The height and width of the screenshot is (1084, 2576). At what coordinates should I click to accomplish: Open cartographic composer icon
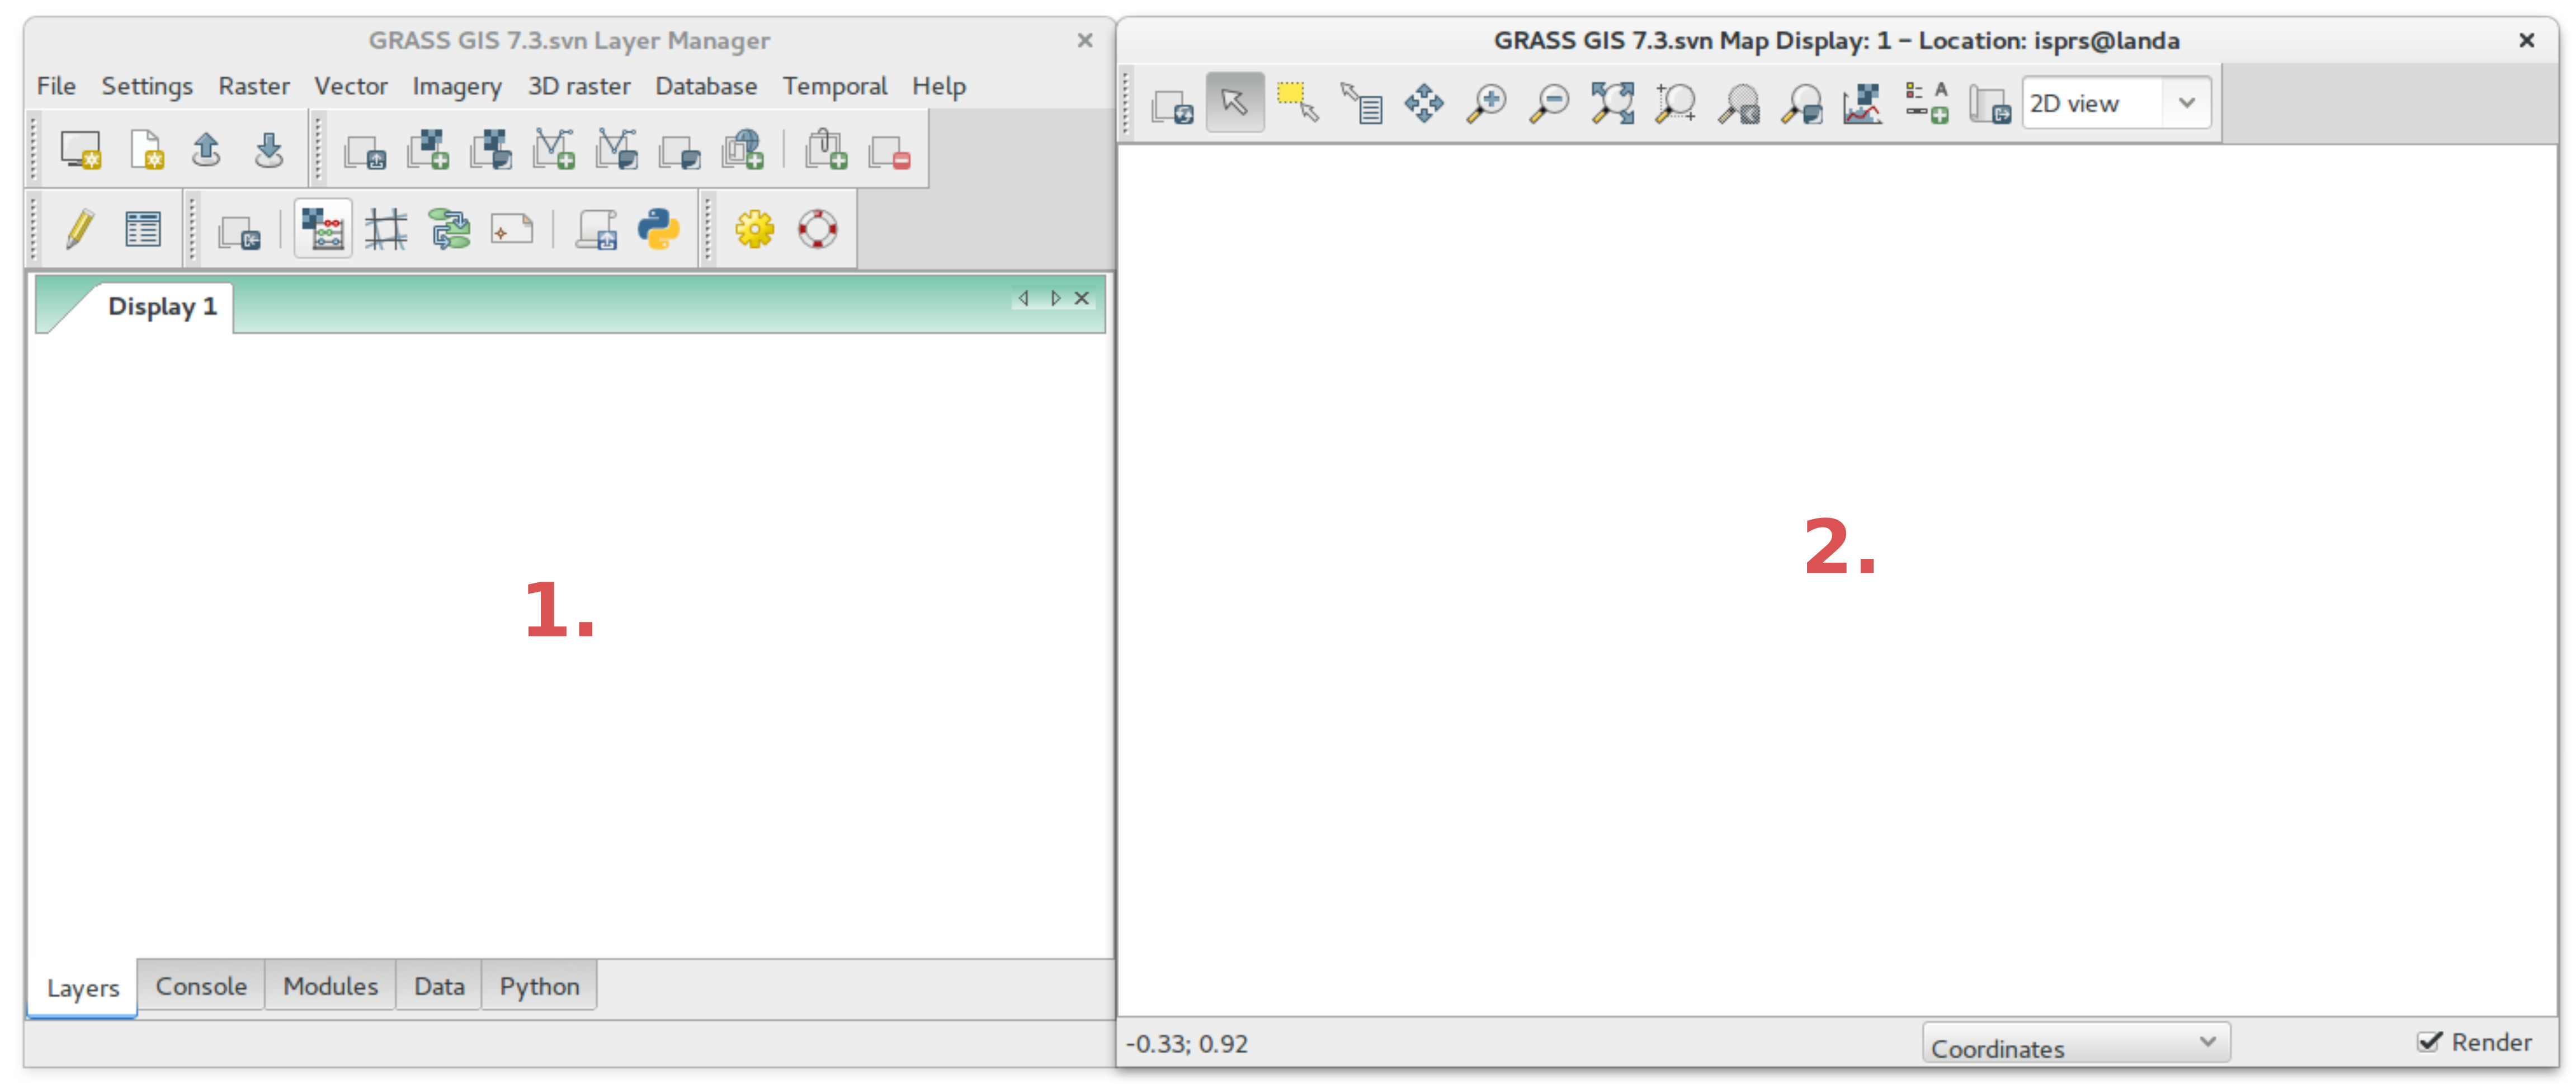[x=512, y=230]
